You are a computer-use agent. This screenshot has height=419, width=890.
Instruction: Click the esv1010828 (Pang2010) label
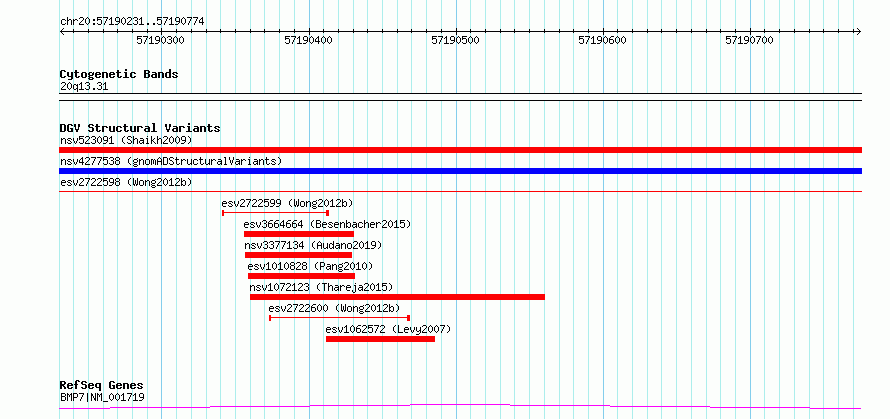310,266
